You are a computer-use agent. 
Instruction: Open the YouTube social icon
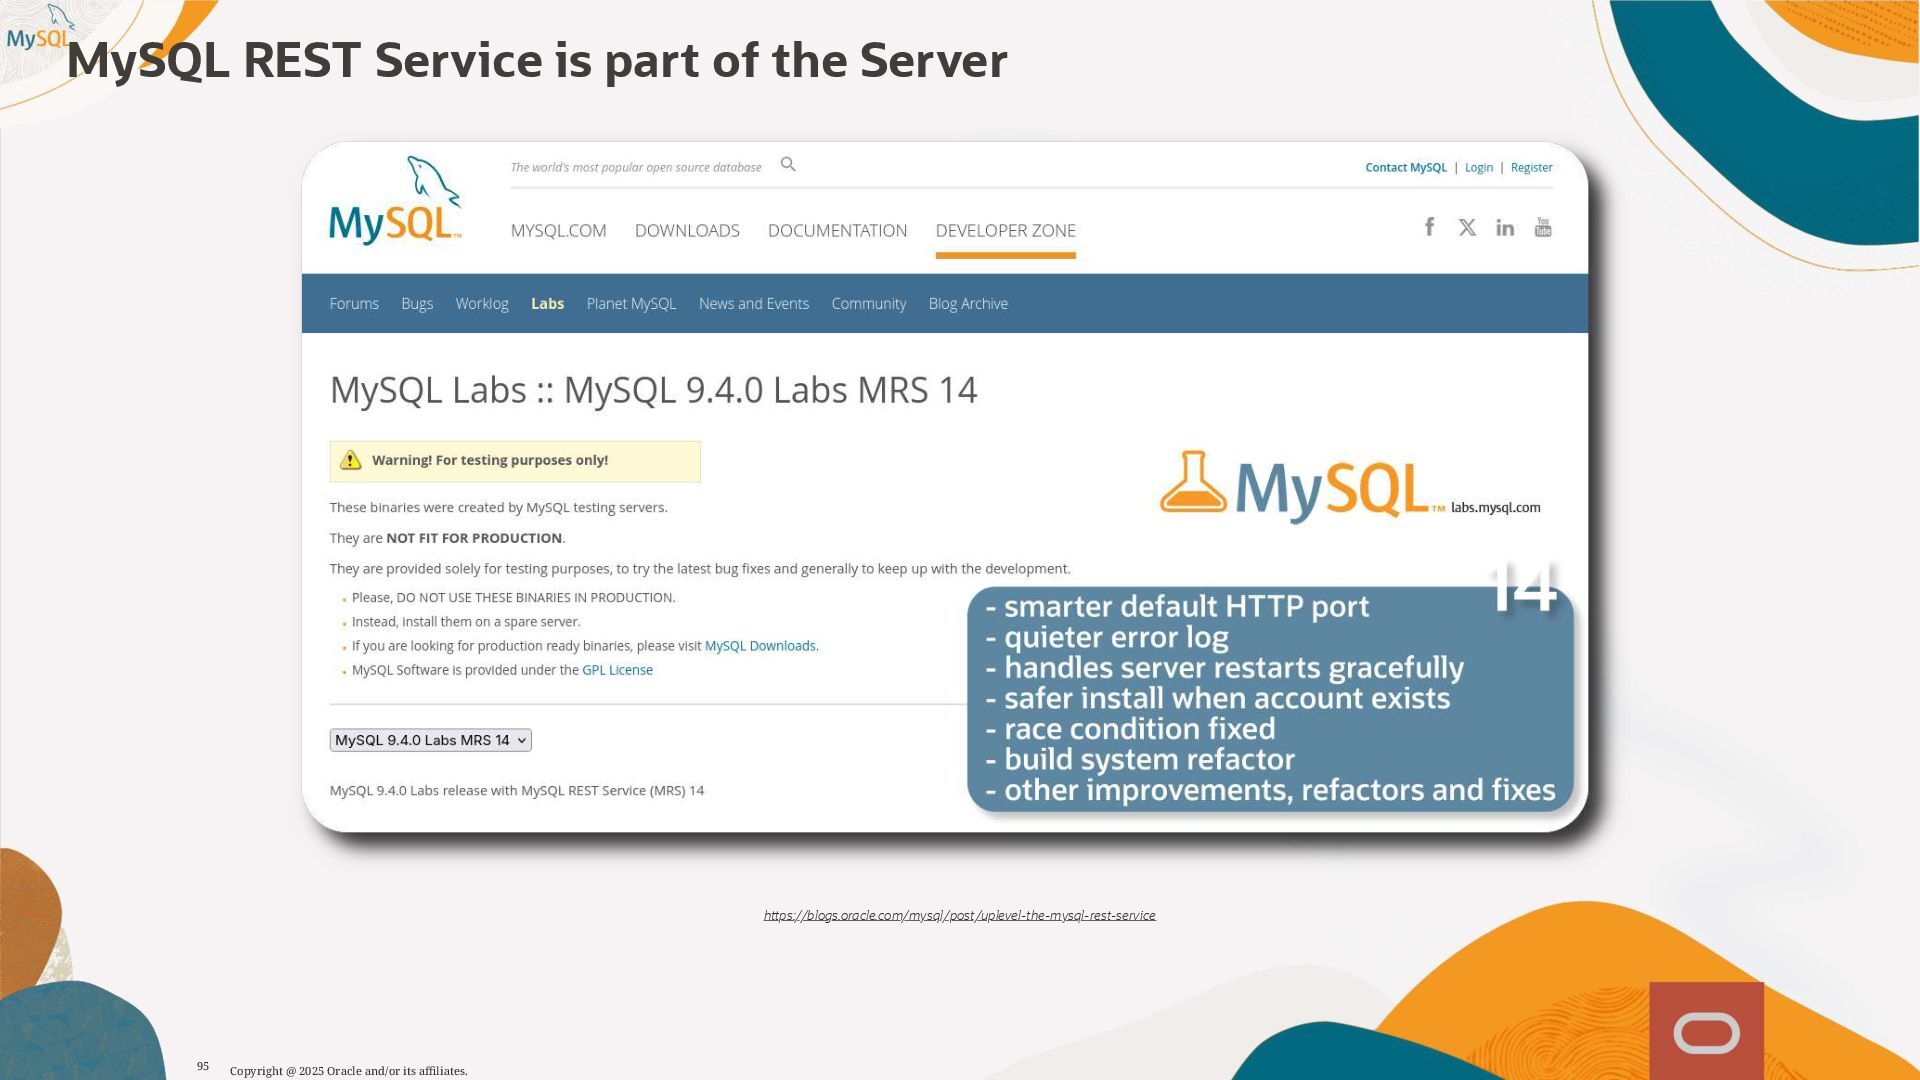pyautogui.click(x=1543, y=227)
